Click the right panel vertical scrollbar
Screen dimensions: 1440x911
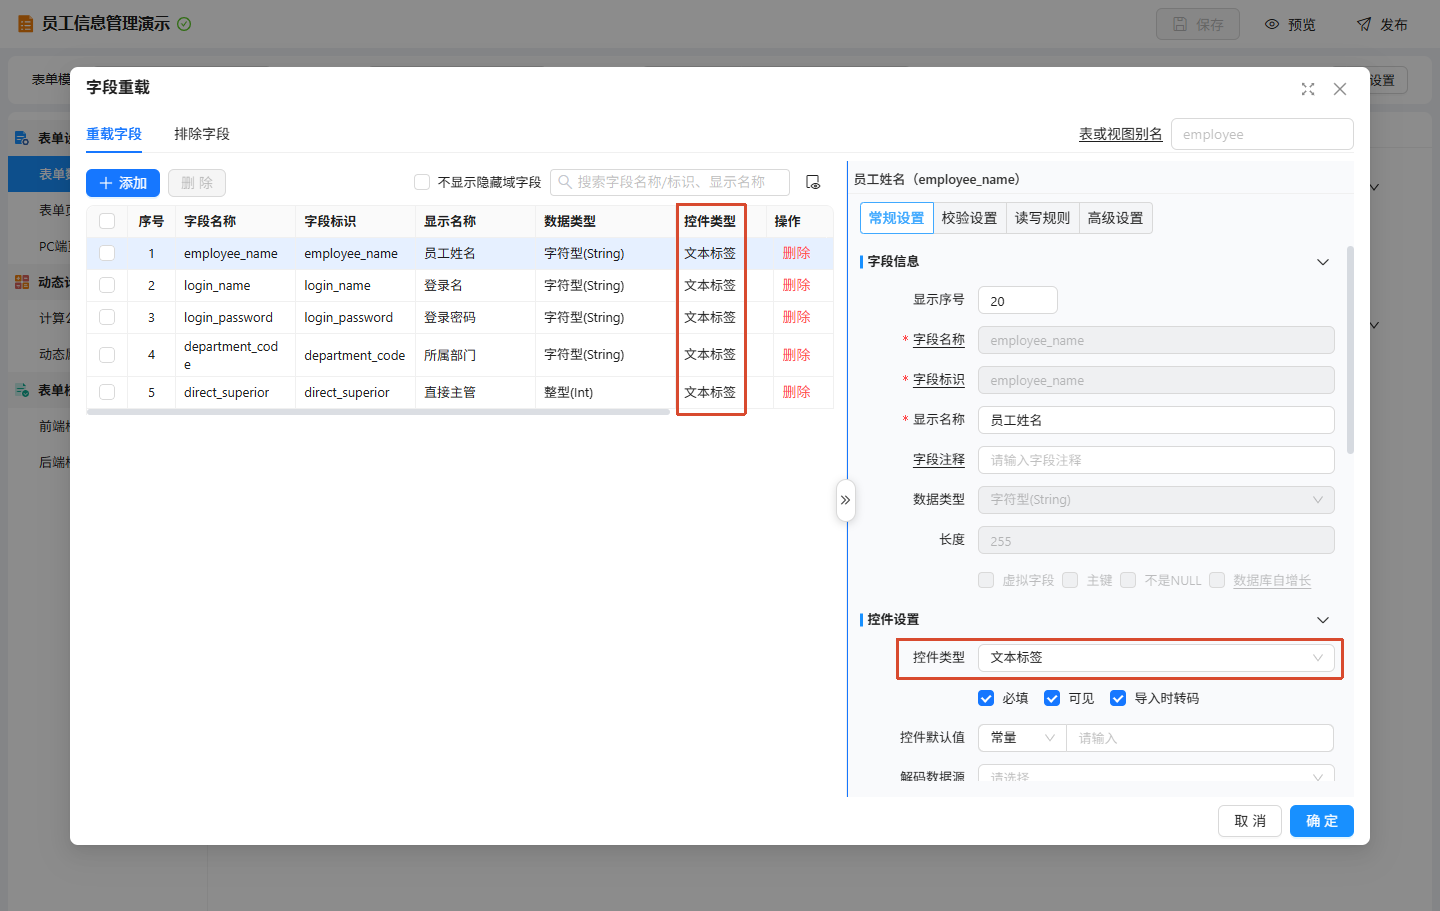tap(1351, 350)
